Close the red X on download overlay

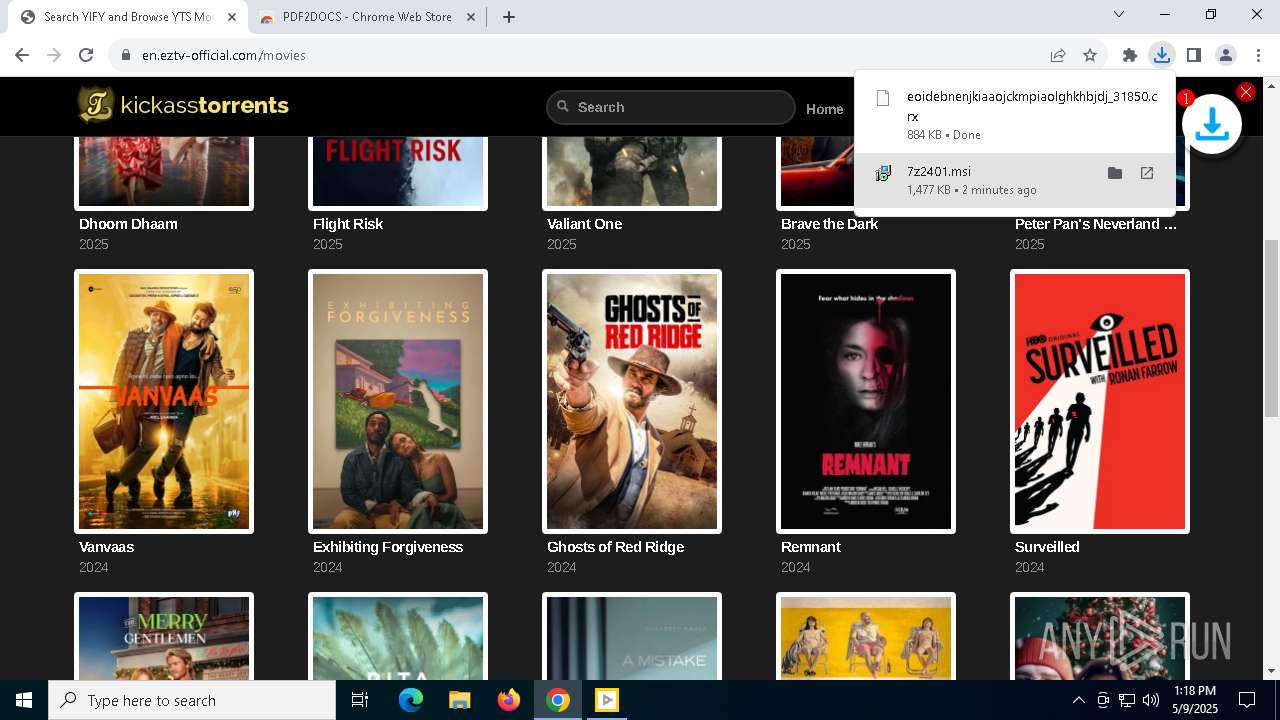(x=1246, y=92)
